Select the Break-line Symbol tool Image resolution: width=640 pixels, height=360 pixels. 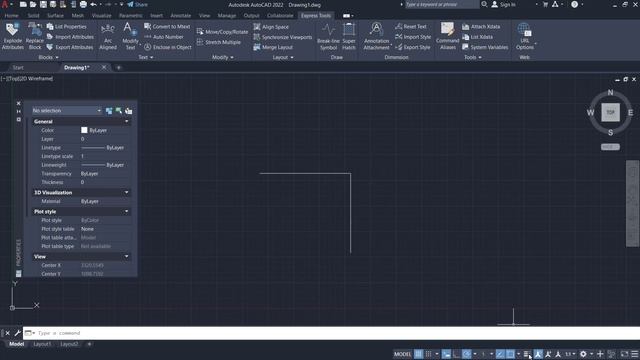pyautogui.click(x=328, y=36)
